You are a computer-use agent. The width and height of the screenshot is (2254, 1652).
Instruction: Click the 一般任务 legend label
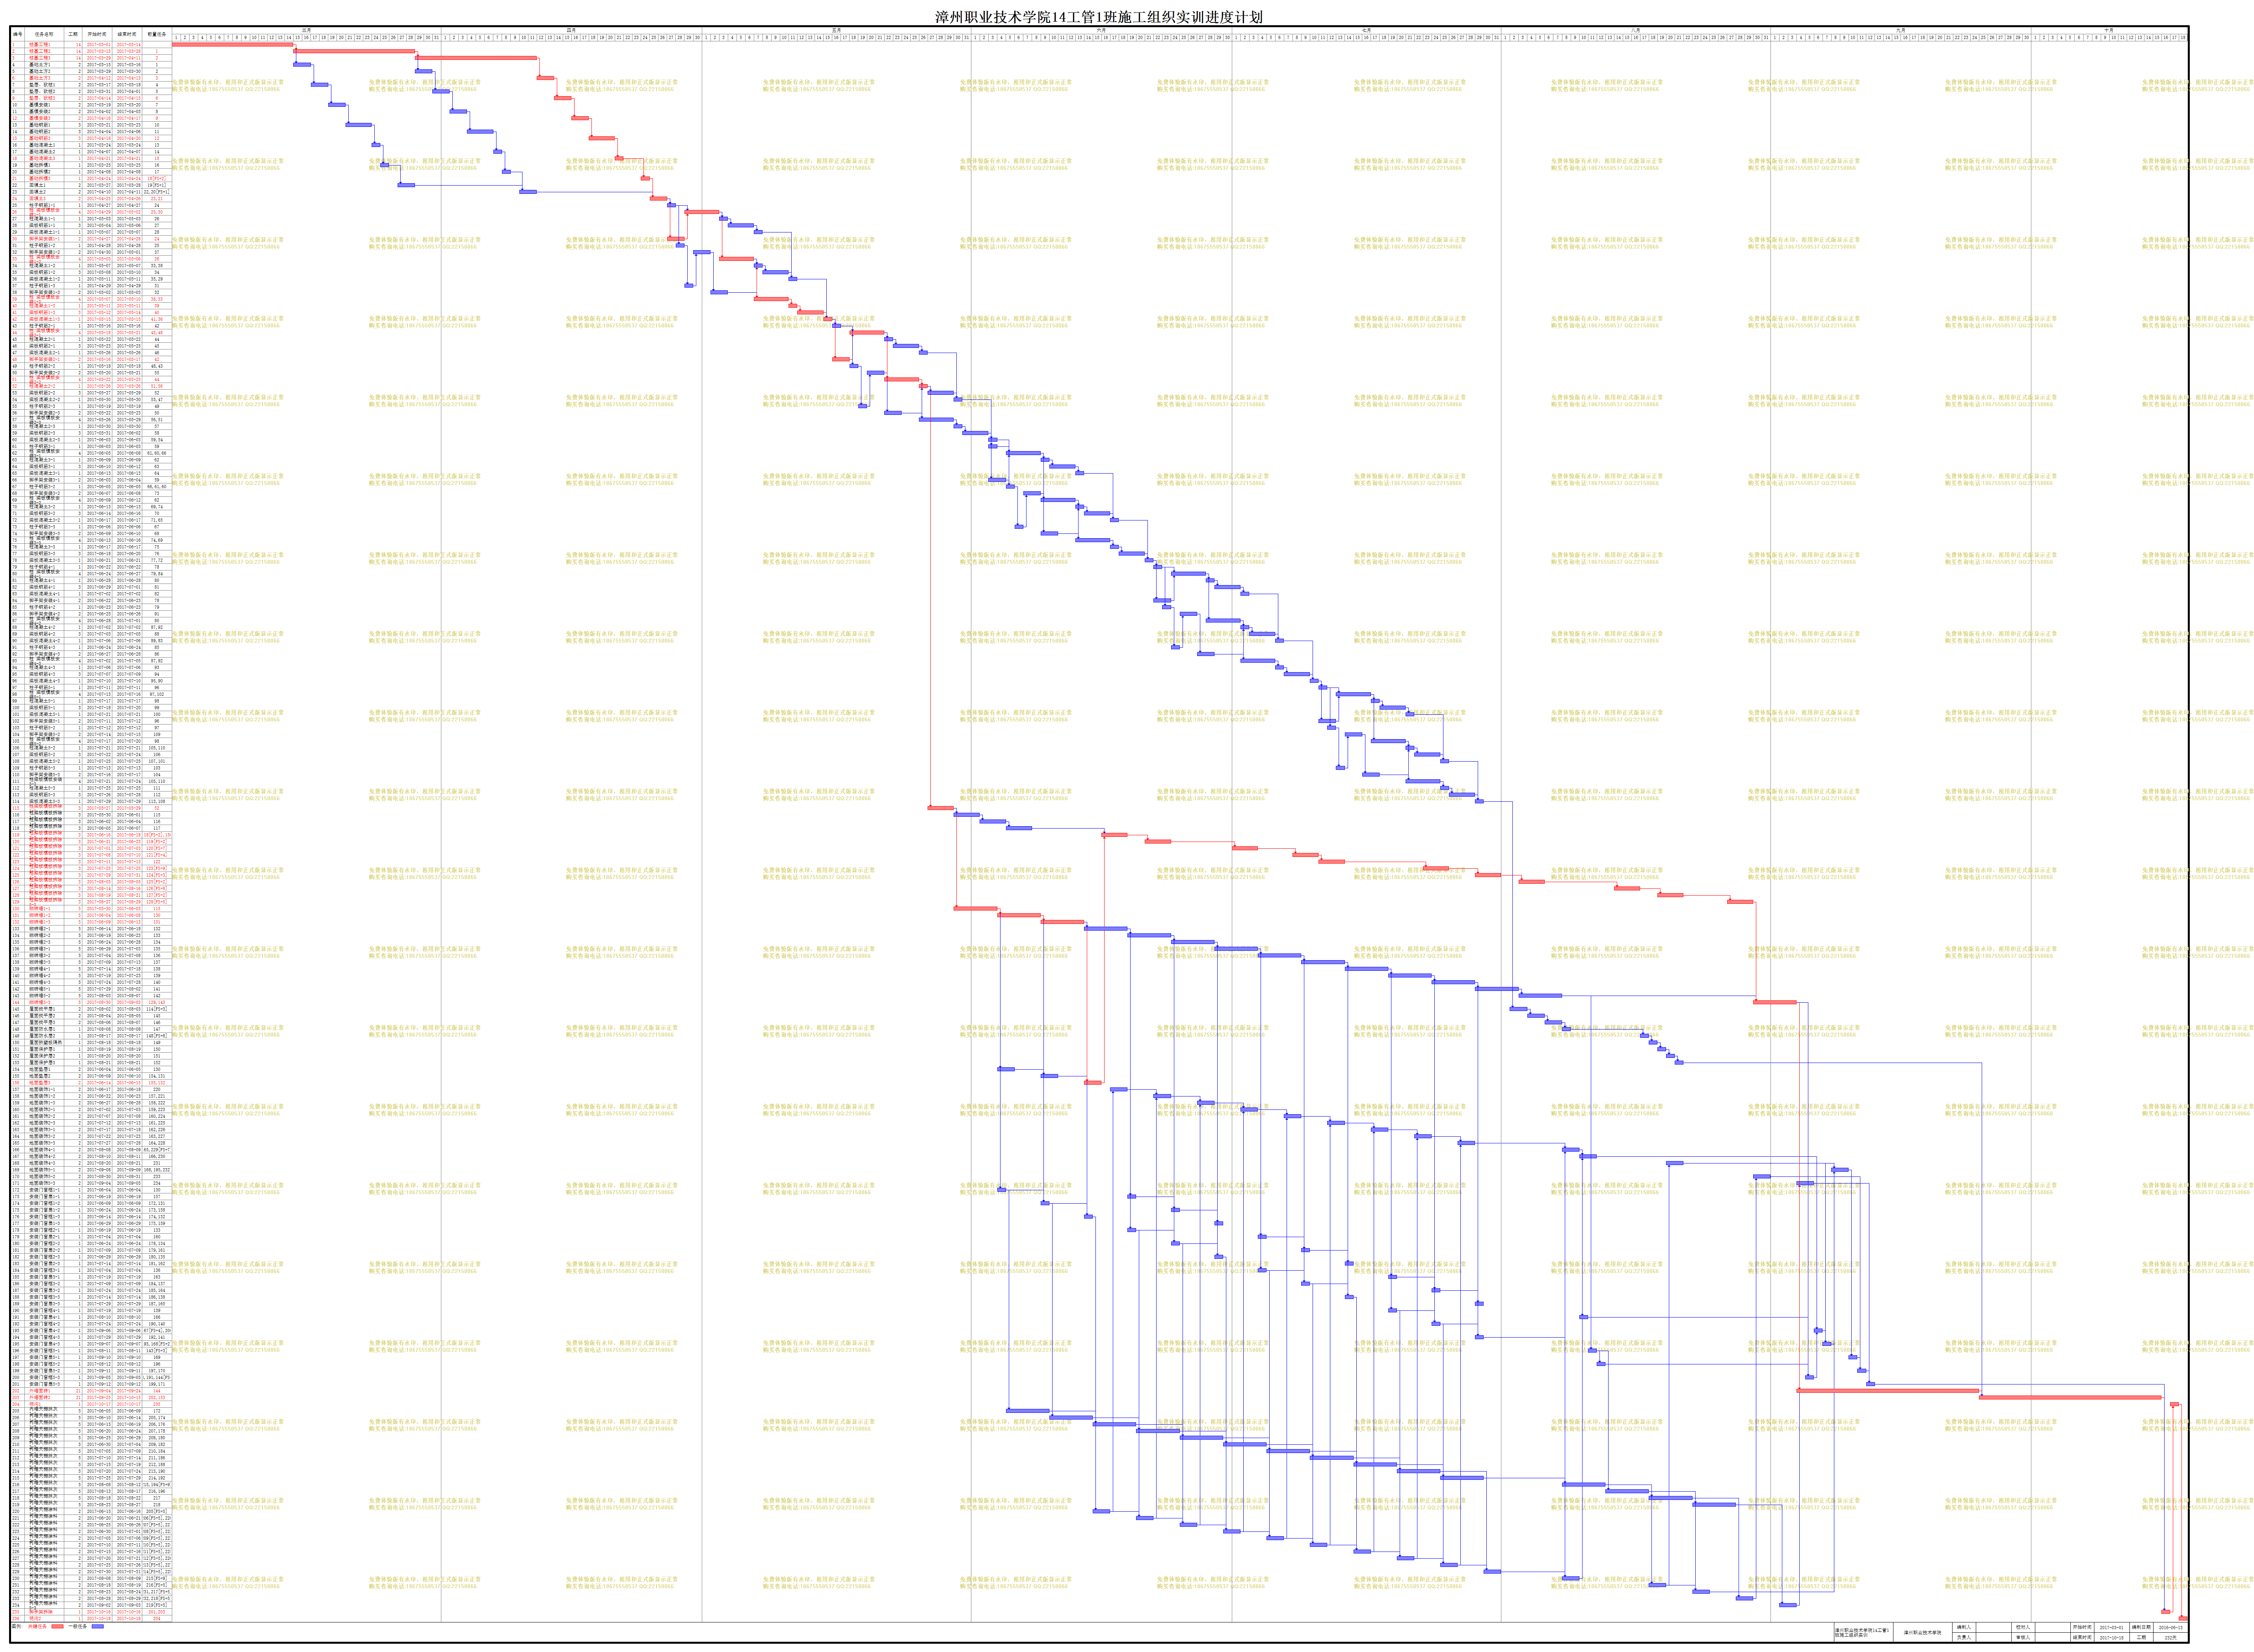78,1626
